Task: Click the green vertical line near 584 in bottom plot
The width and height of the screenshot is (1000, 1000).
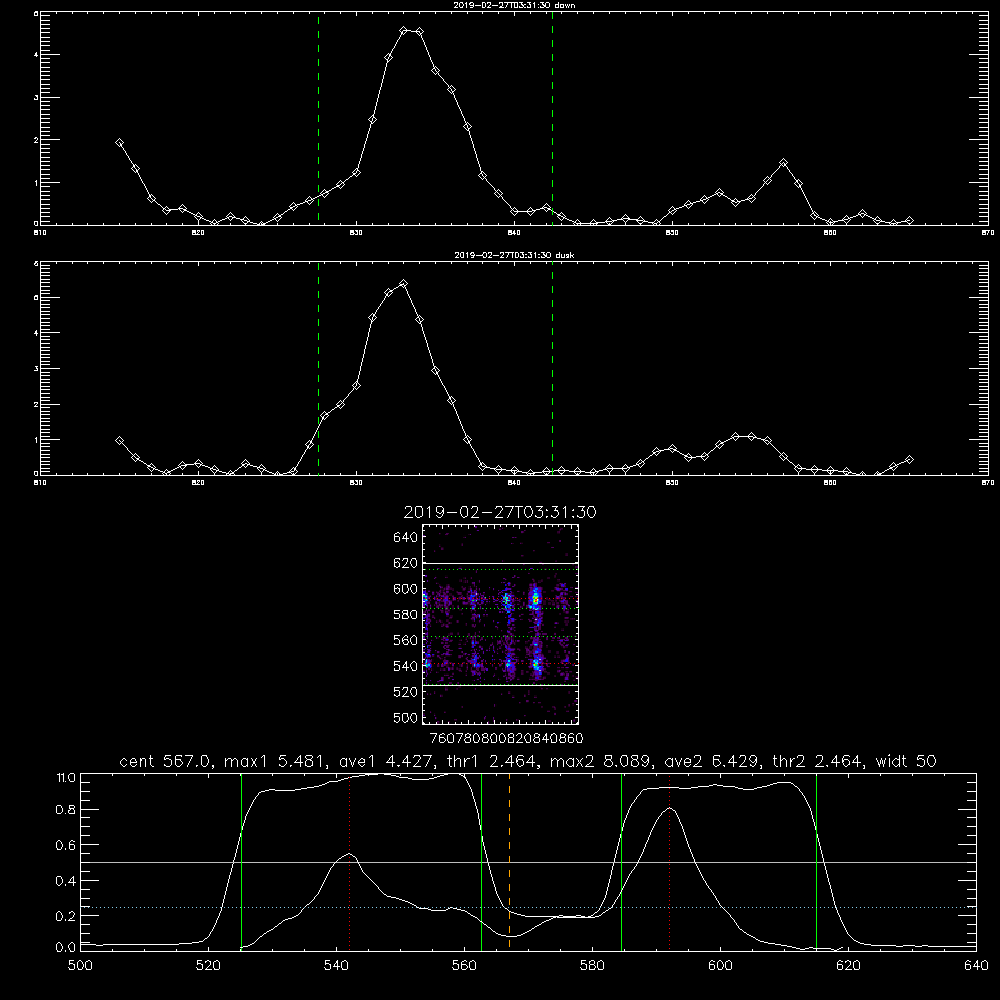Action: click(x=621, y=861)
